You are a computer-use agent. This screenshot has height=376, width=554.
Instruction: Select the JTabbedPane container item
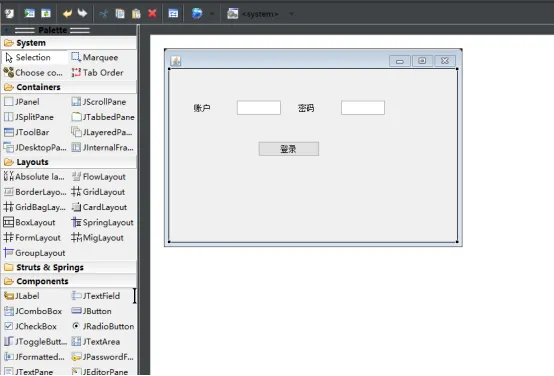click(103, 117)
